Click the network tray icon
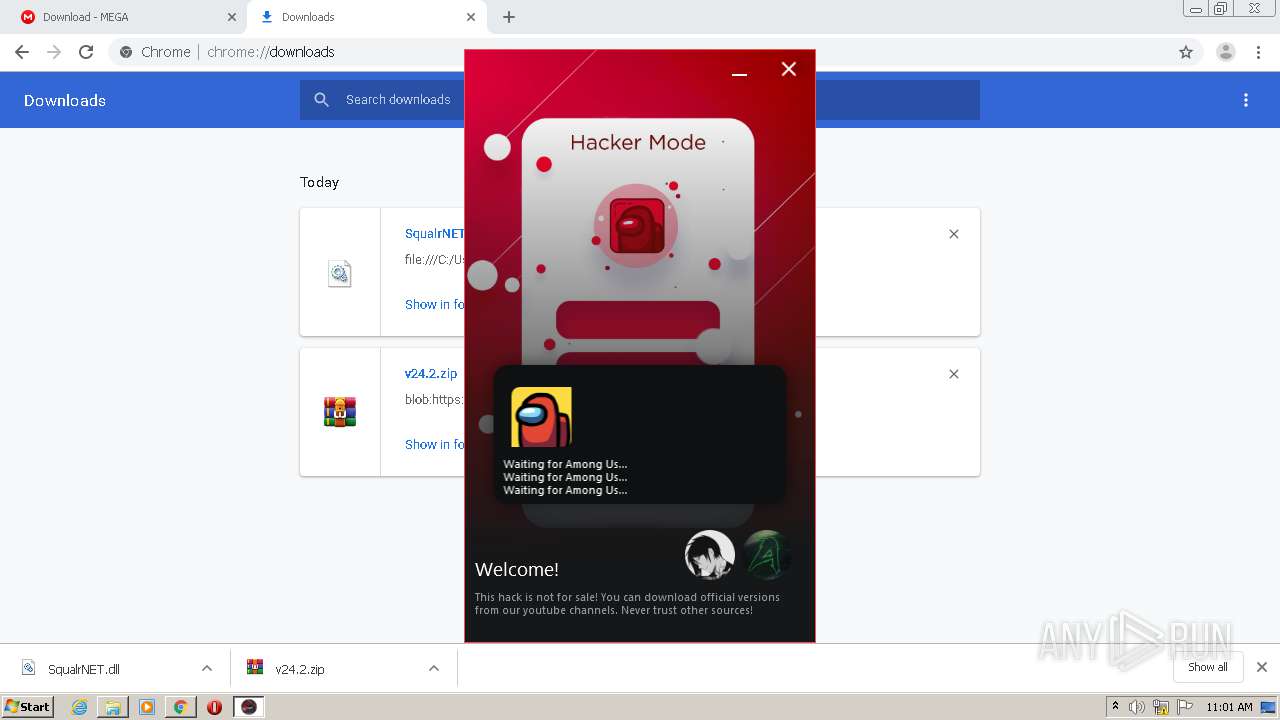Viewport: 1280px width, 720px height. point(1161,707)
